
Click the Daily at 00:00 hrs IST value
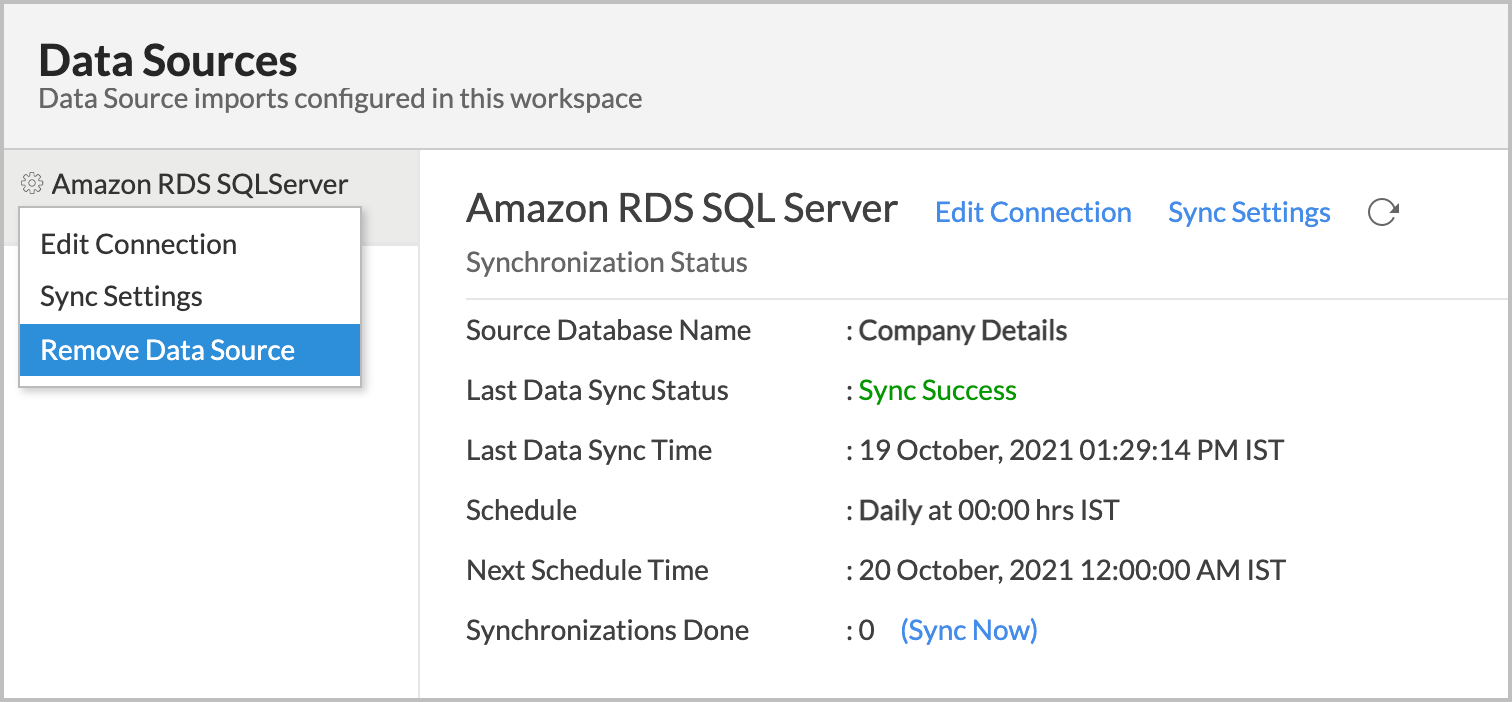(x=989, y=510)
